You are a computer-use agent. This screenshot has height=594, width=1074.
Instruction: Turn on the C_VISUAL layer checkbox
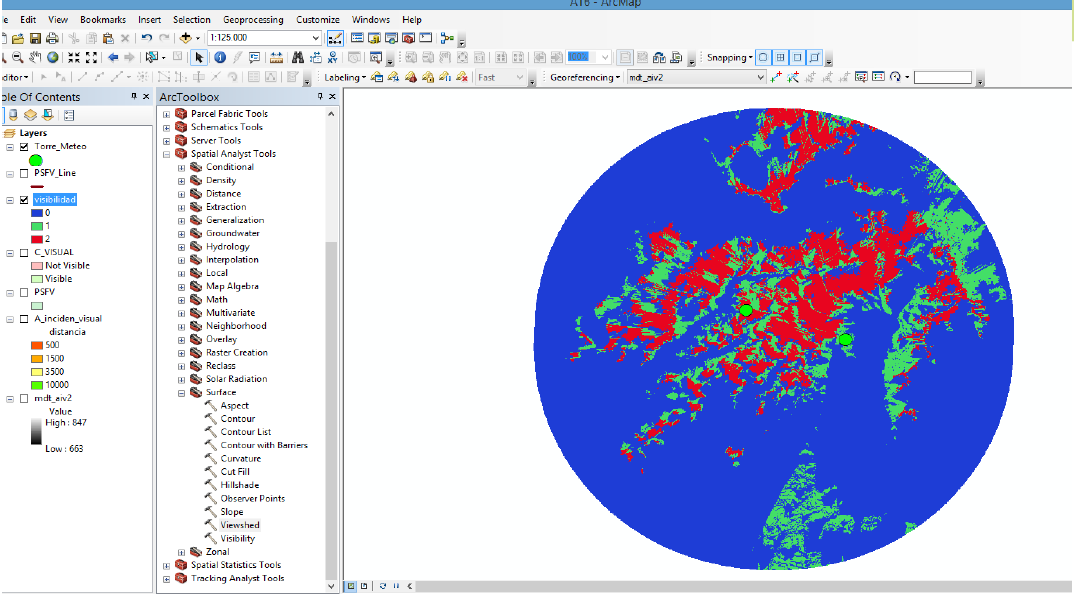pos(24,253)
